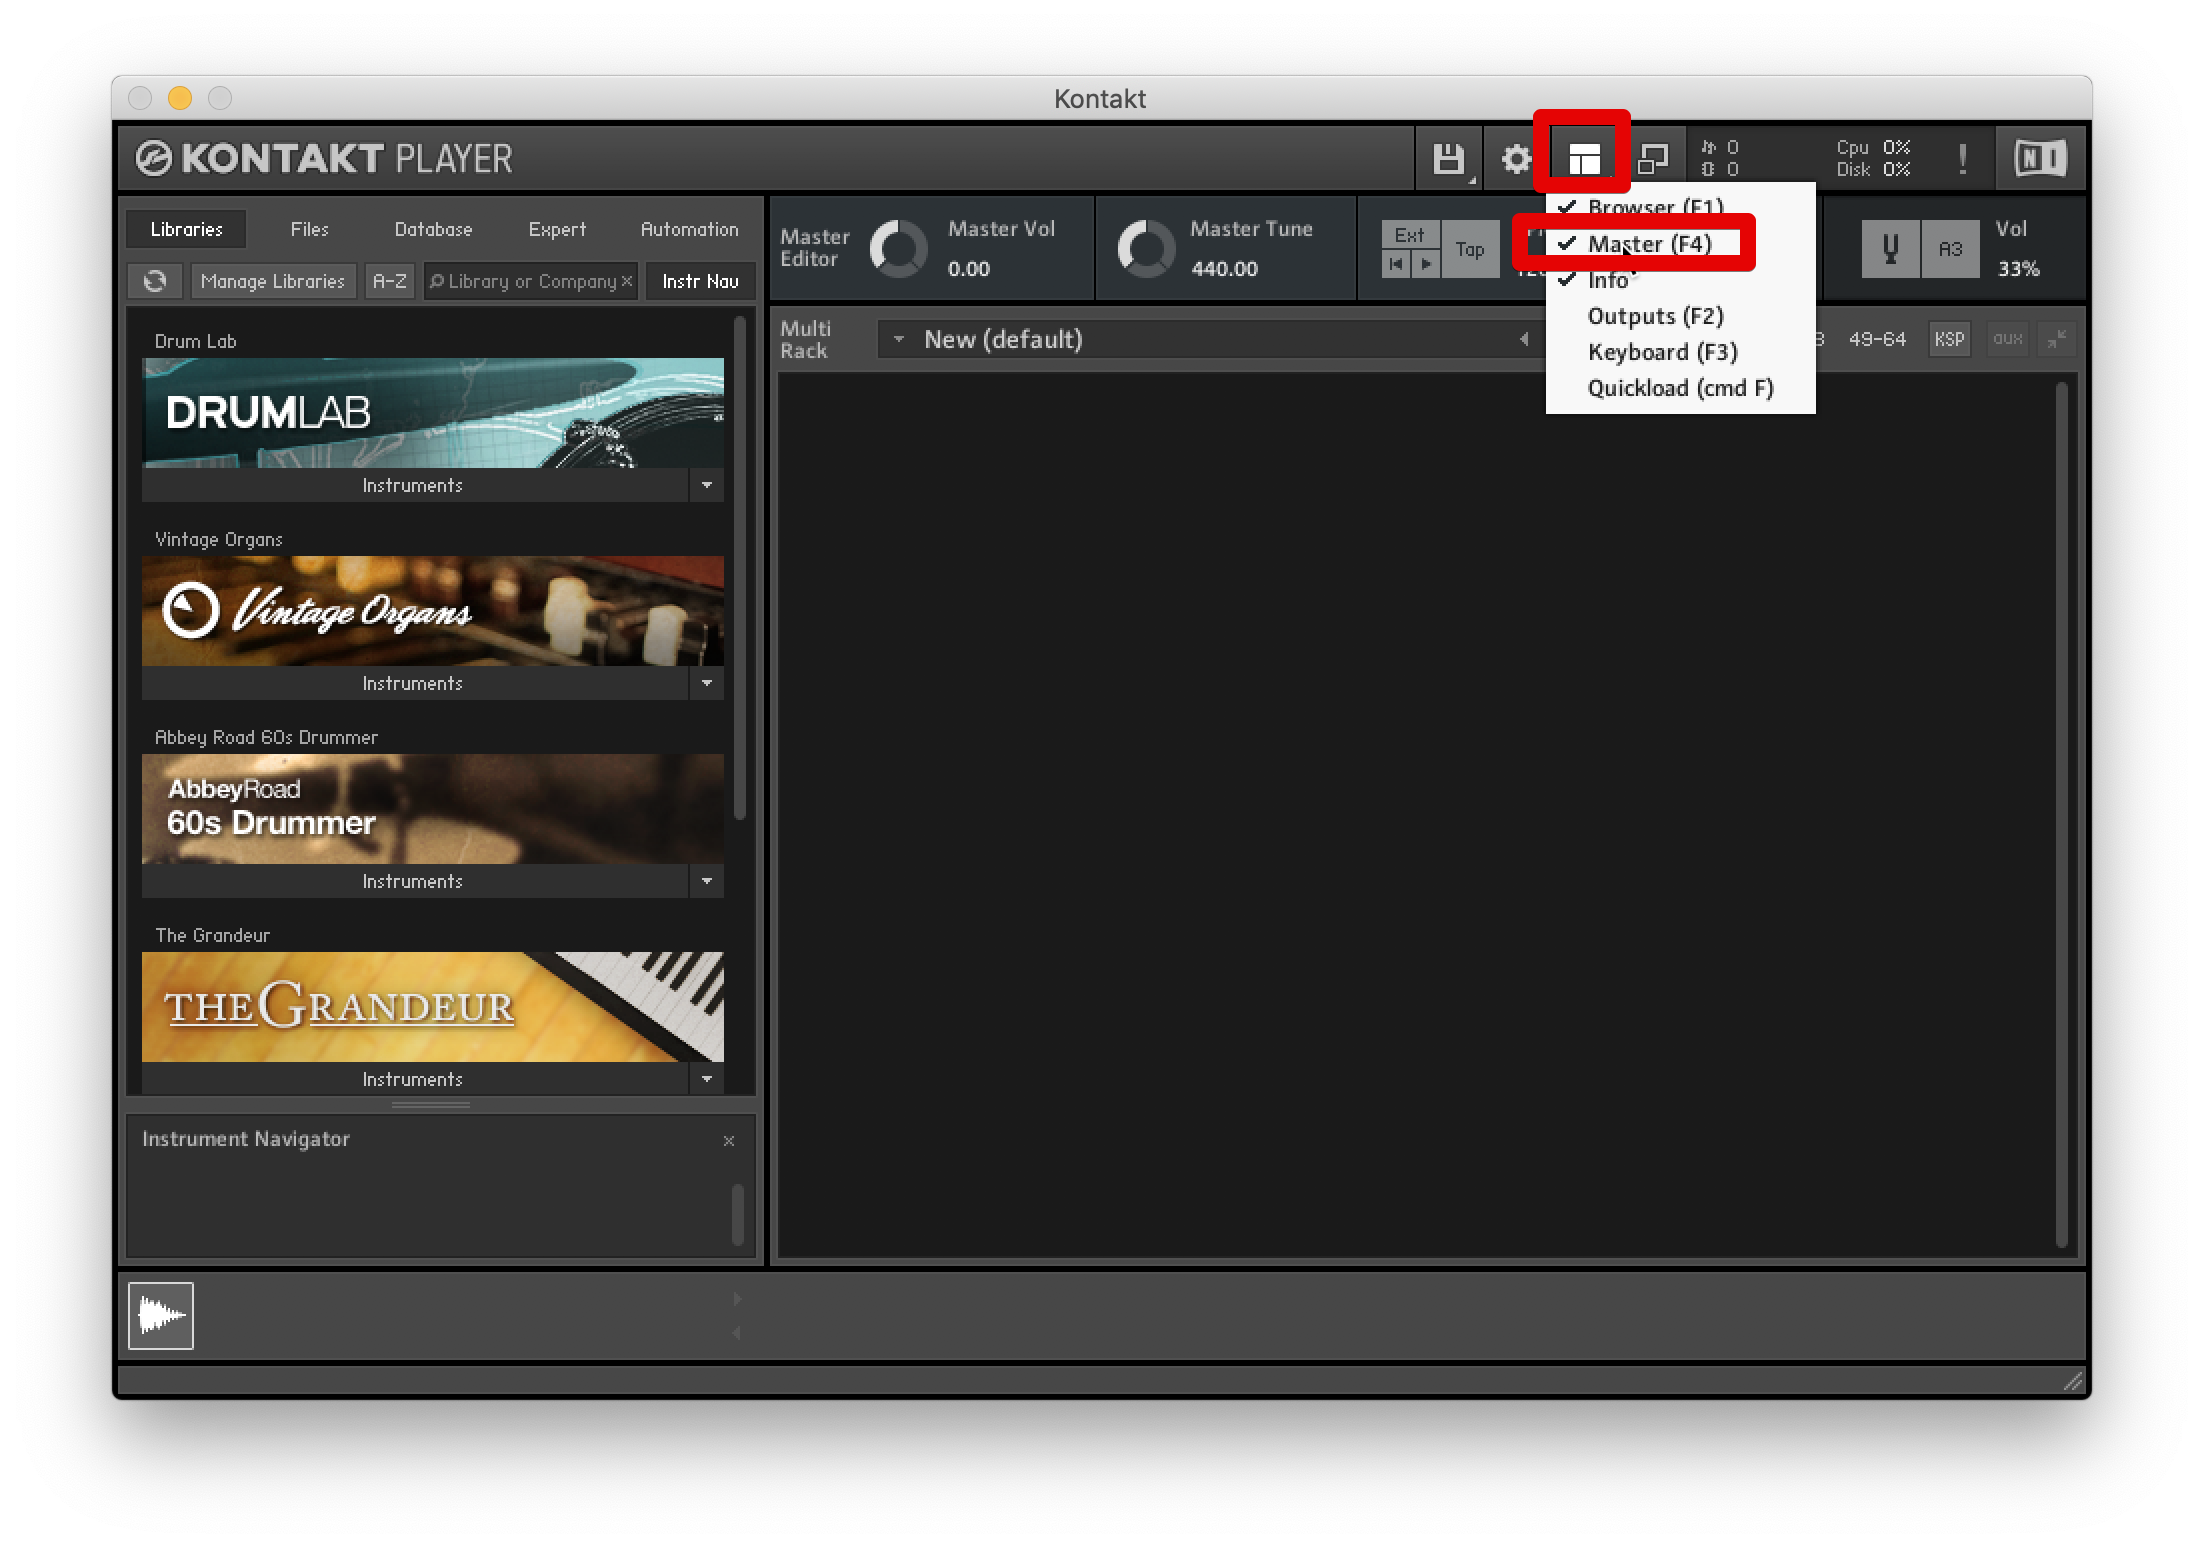This screenshot has width=2204, height=1548.
Task: Click the exclamation panic button
Action: pyautogui.click(x=1962, y=158)
